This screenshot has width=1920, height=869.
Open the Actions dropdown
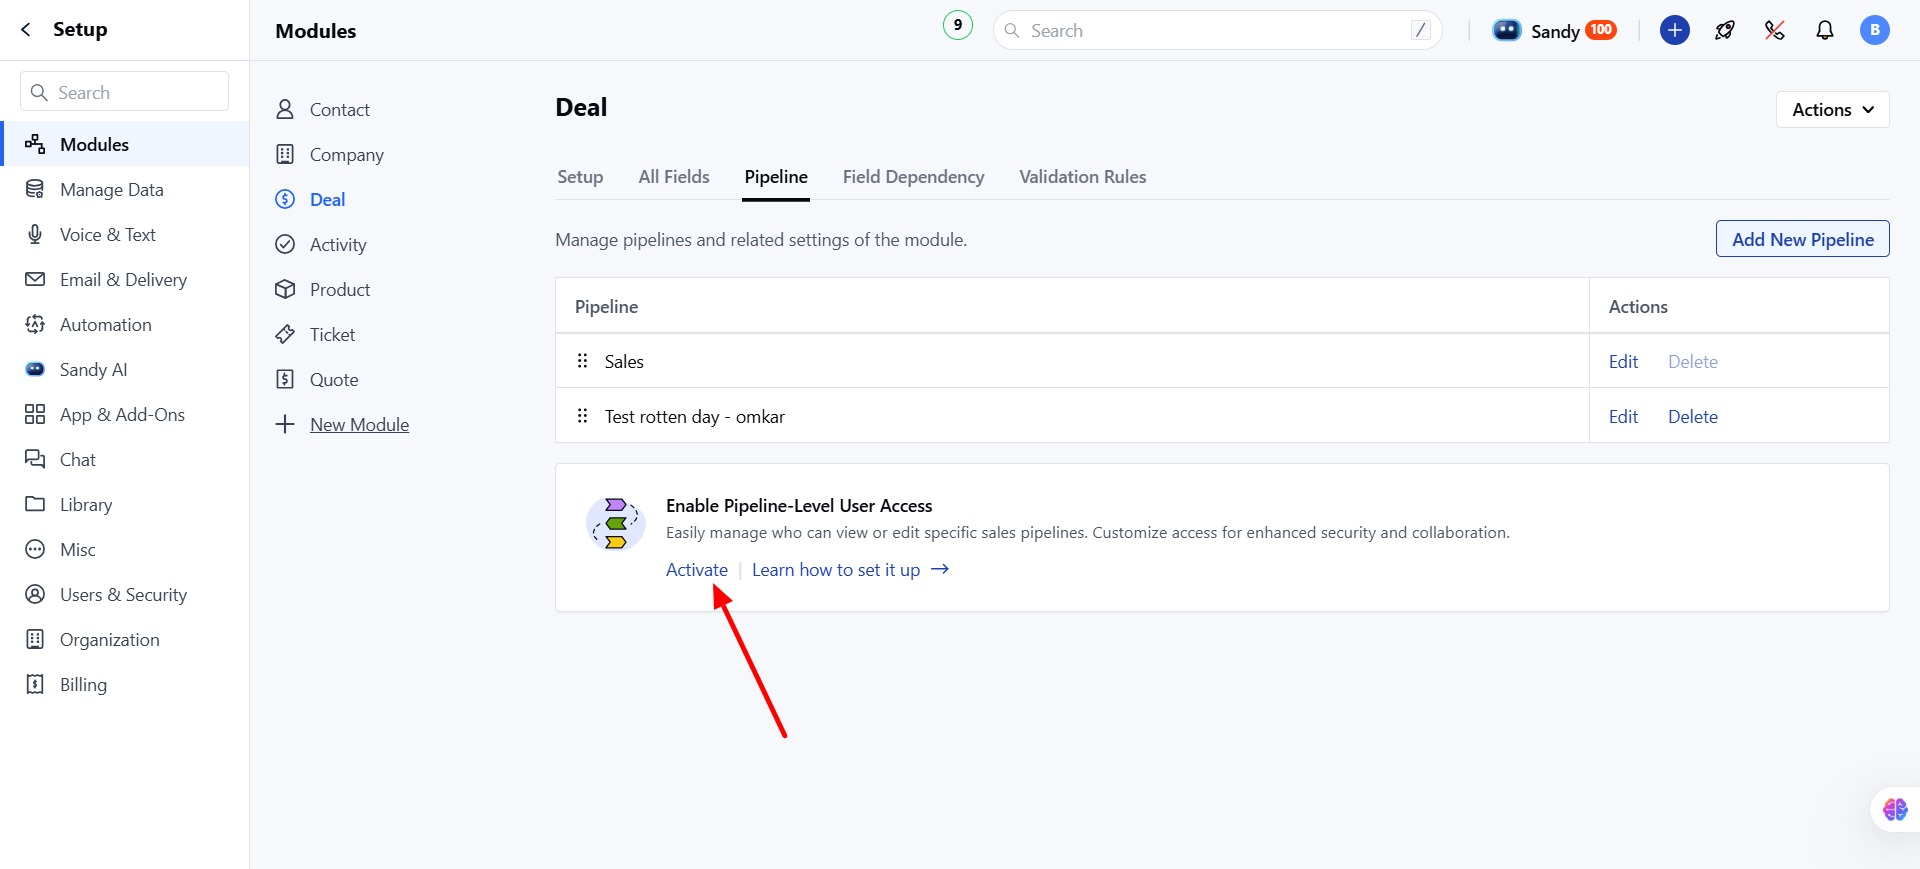[x=1832, y=110]
